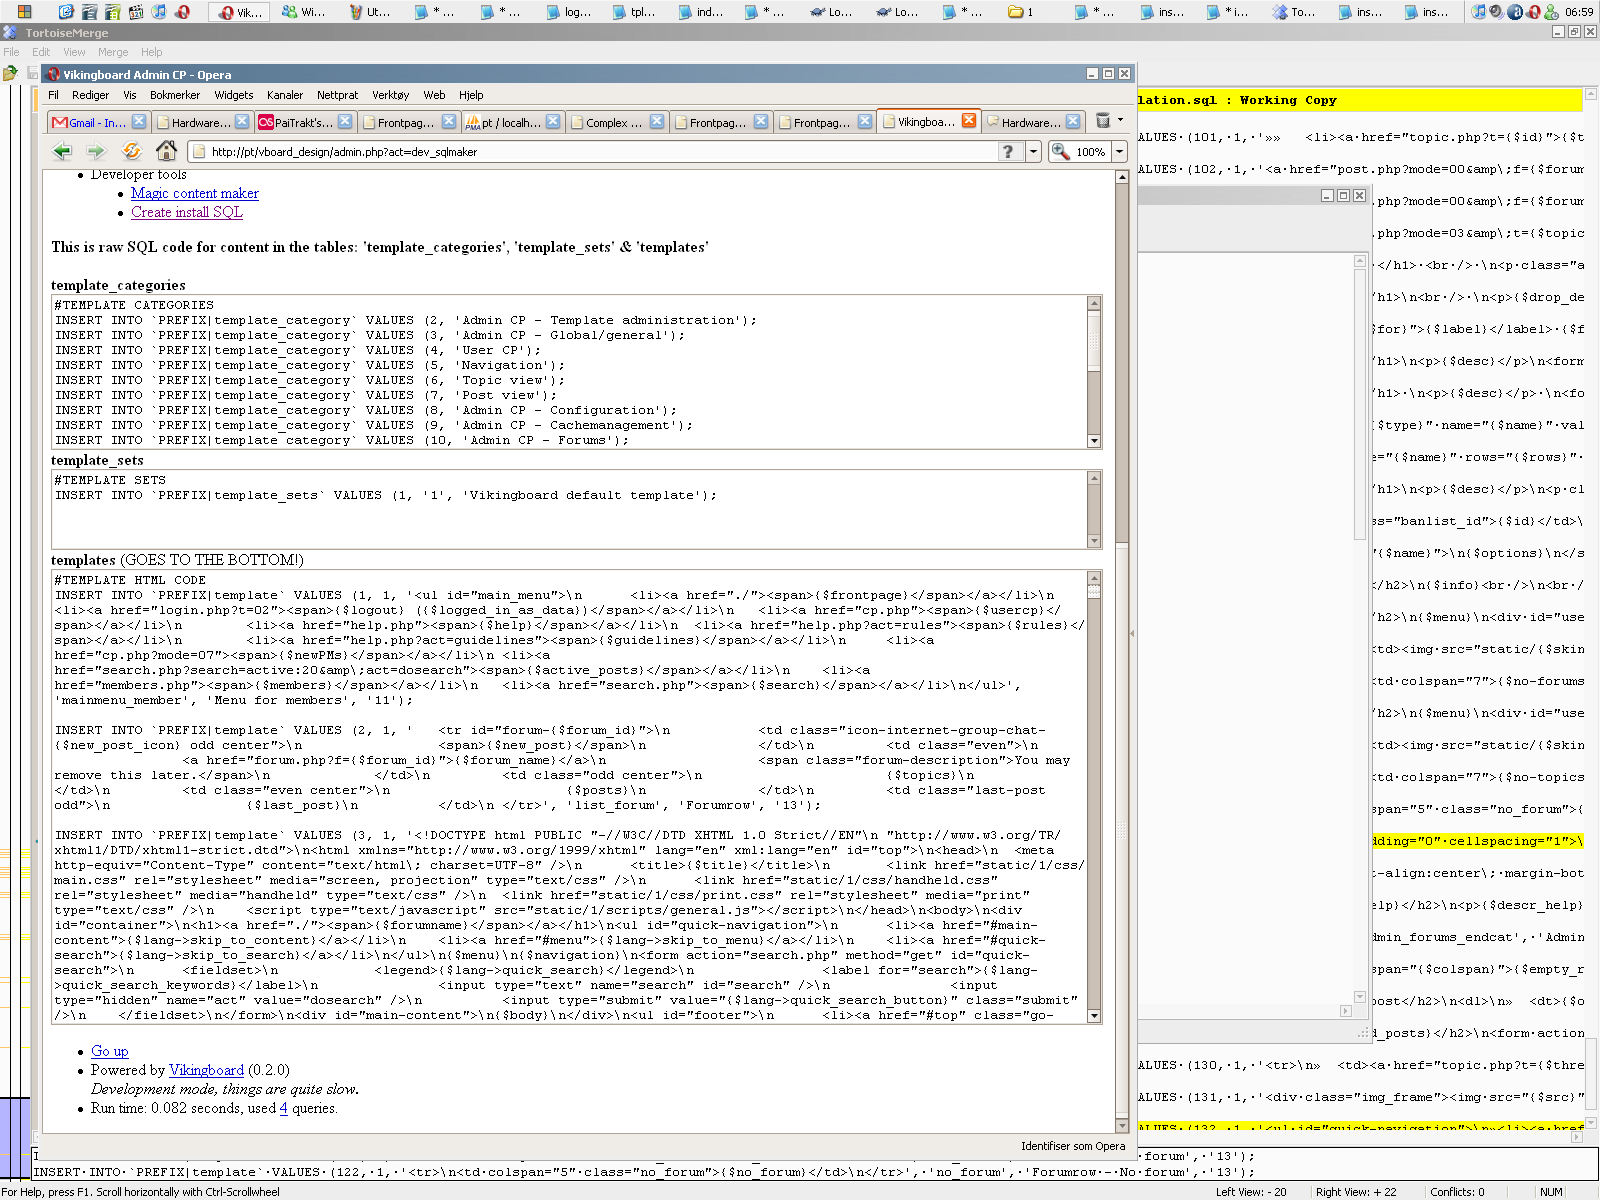Click page scrollbar down arrow in Opera

[x=1122, y=1125]
